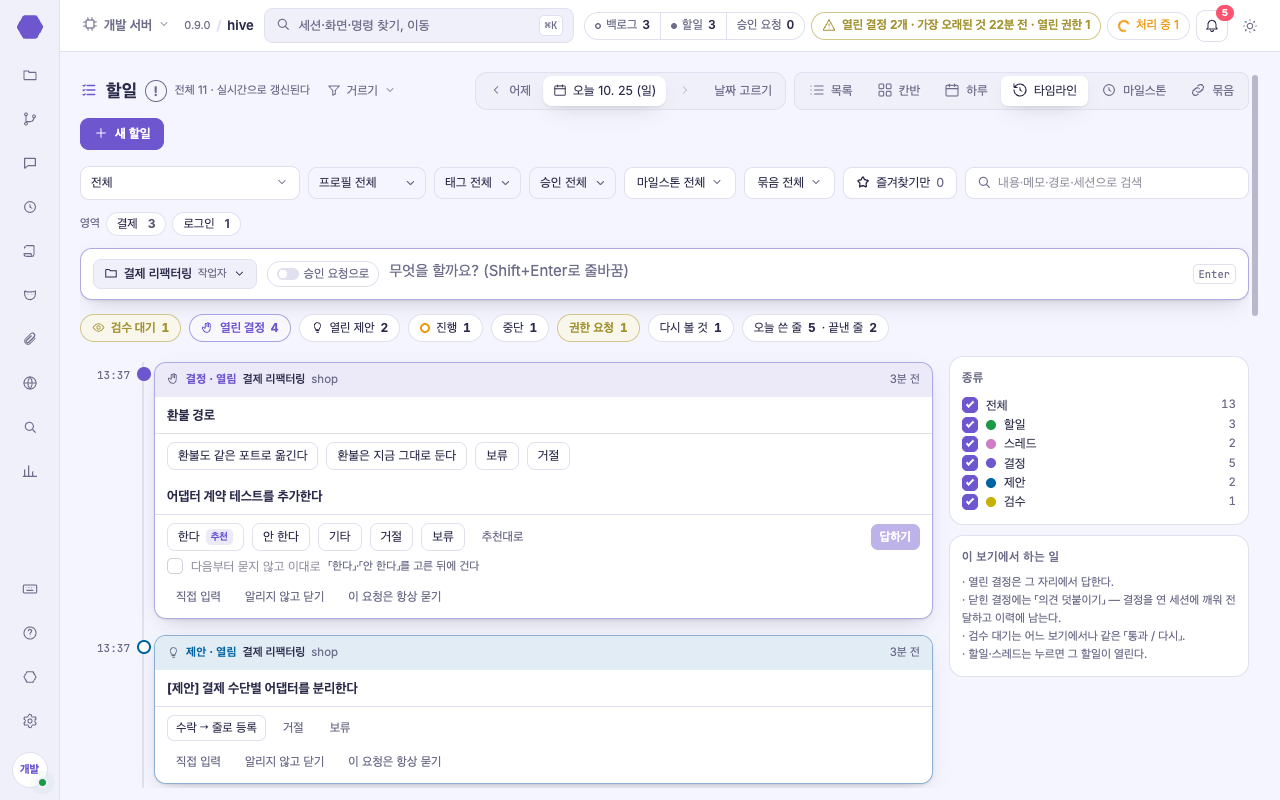Uncheck the 검수 type checkbox
The height and width of the screenshot is (800, 1280).
click(970, 501)
